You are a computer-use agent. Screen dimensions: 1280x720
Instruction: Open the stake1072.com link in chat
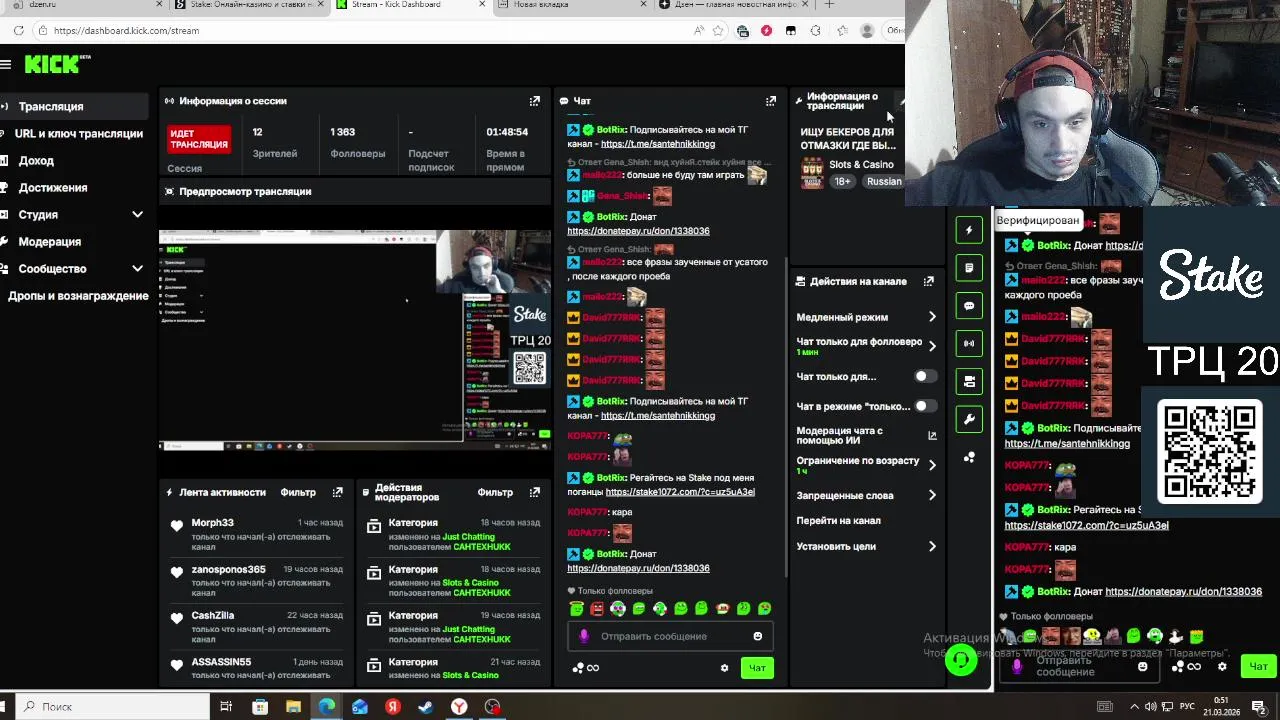680,492
